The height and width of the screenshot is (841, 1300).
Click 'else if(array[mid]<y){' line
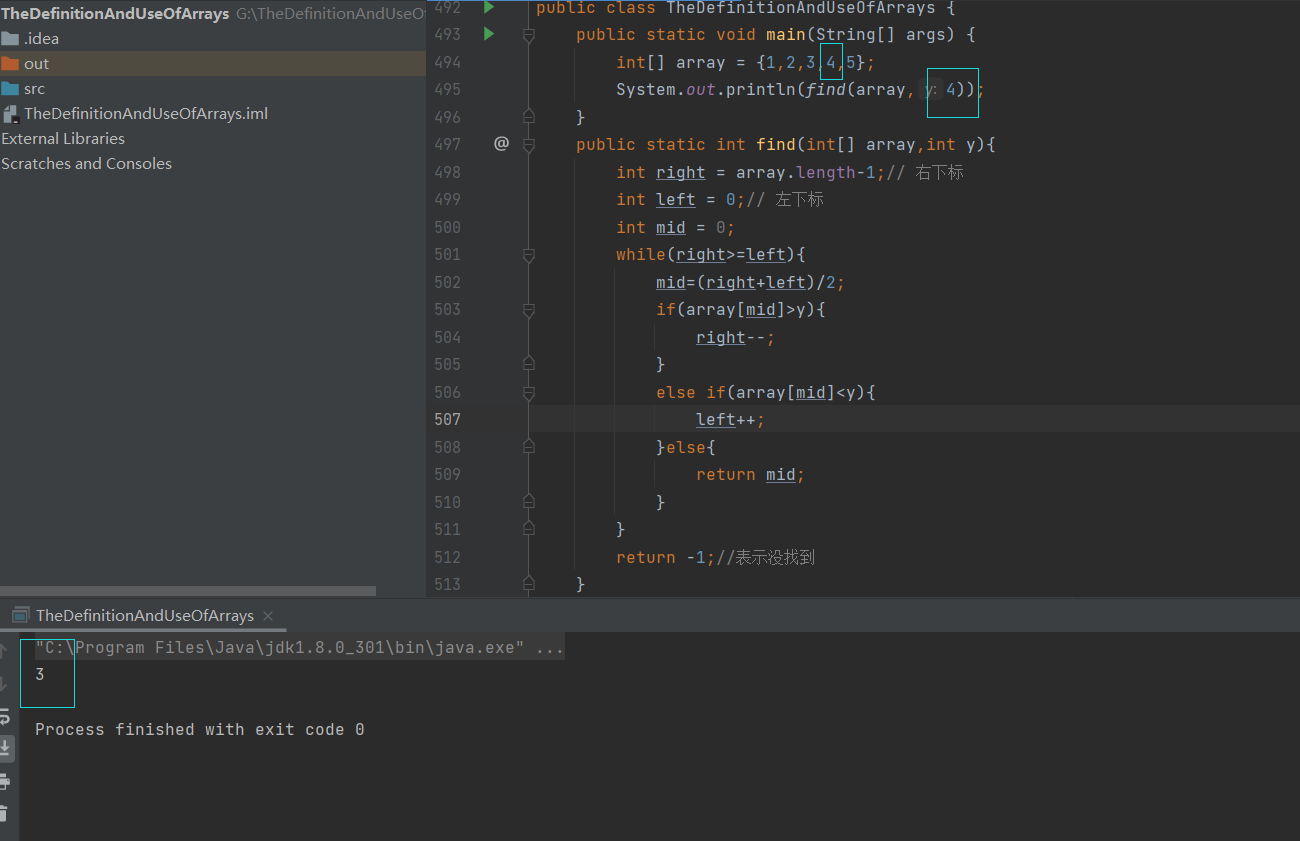(765, 392)
